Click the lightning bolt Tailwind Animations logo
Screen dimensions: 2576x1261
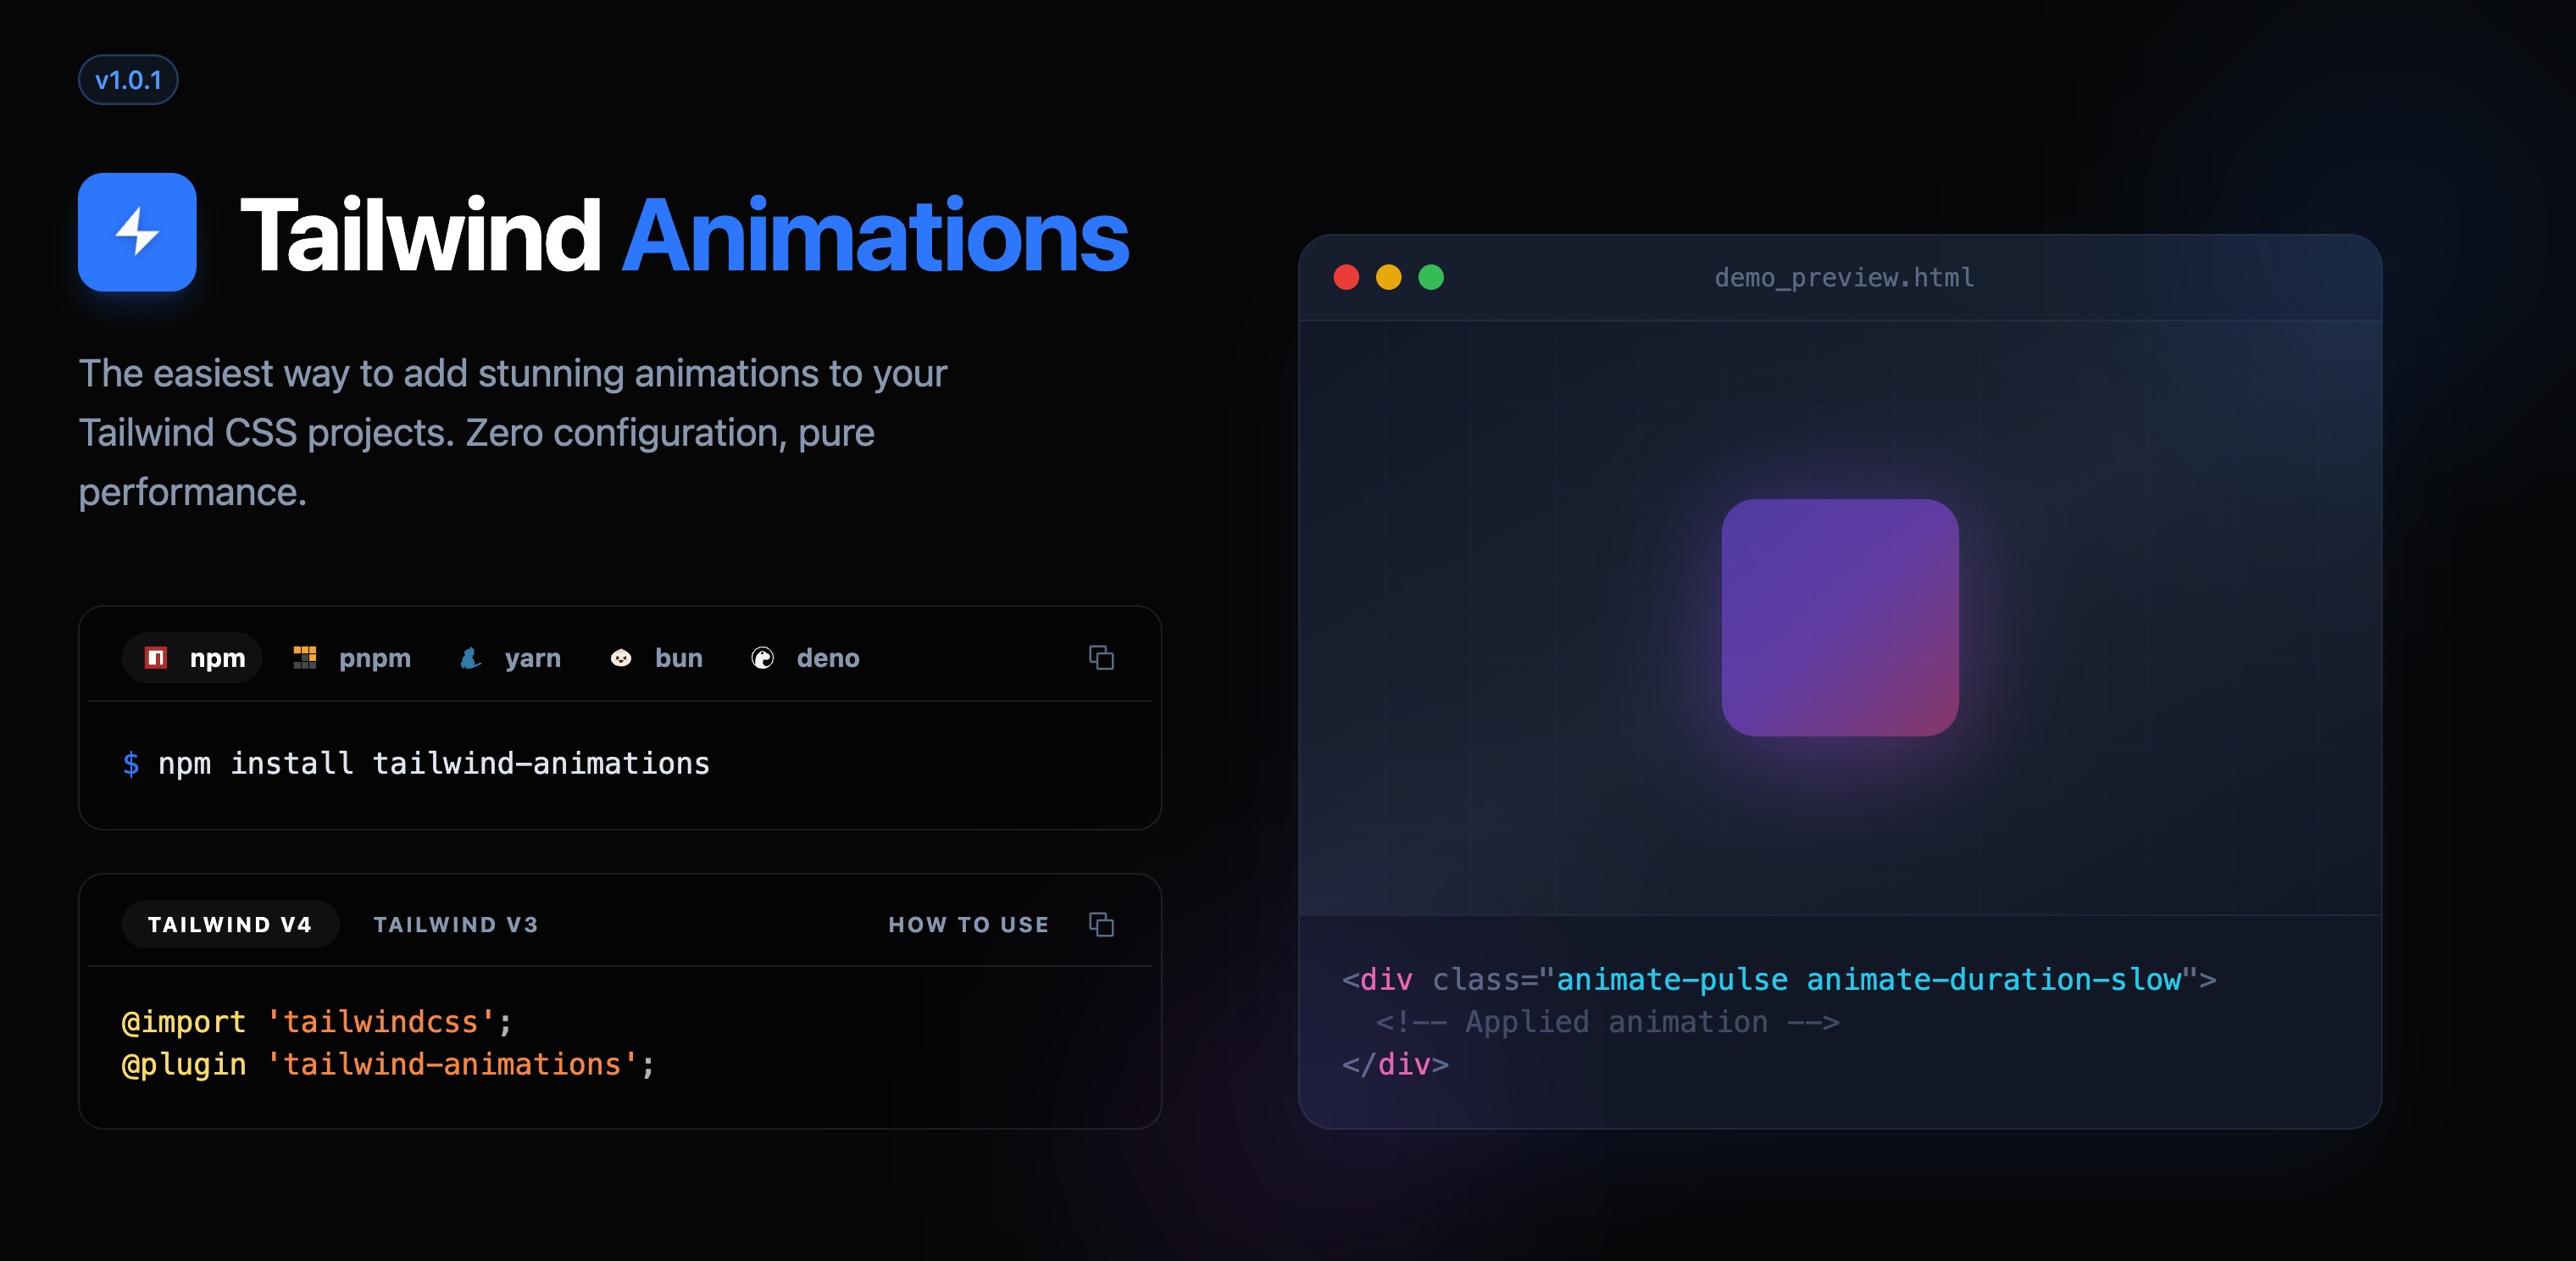[x=137, y=231]
